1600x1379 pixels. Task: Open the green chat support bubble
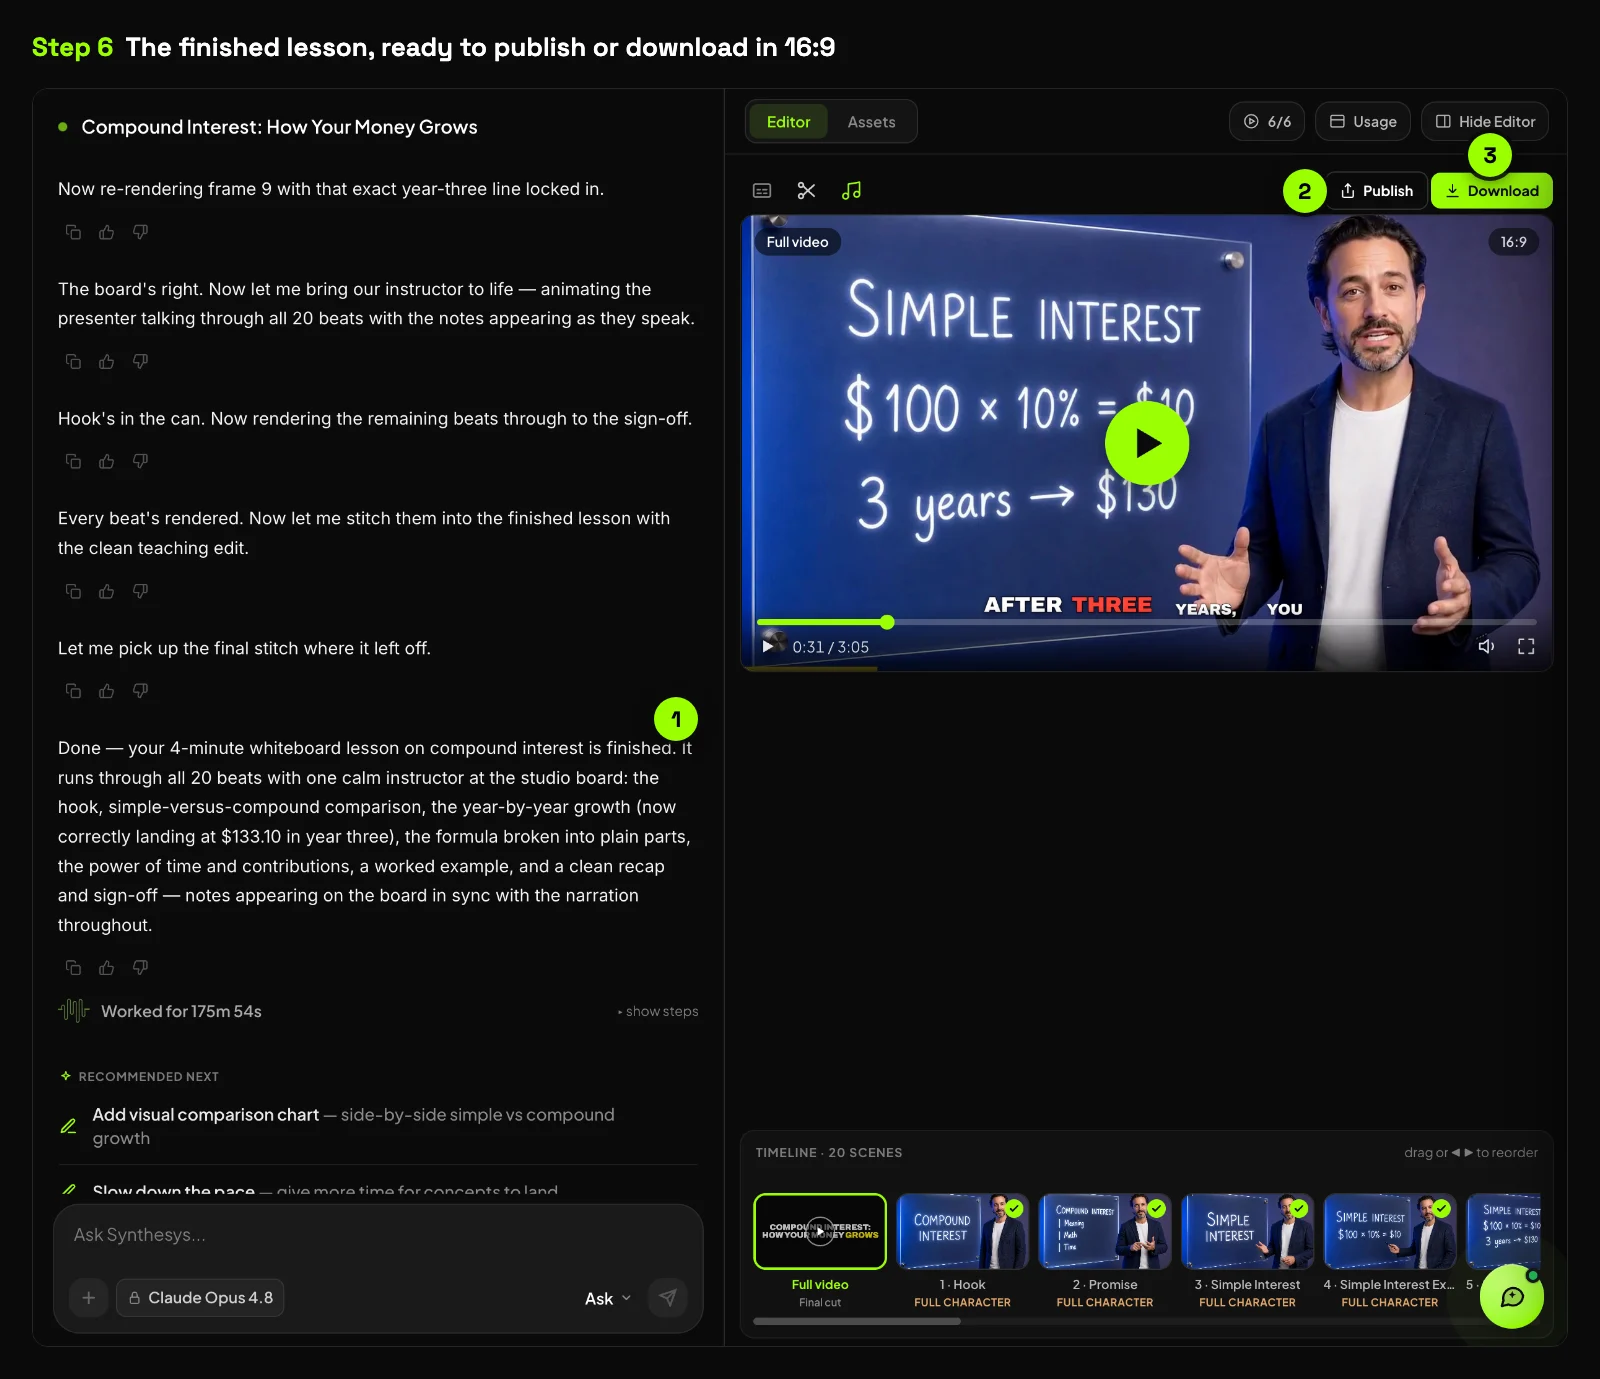click(1512, 1296)
